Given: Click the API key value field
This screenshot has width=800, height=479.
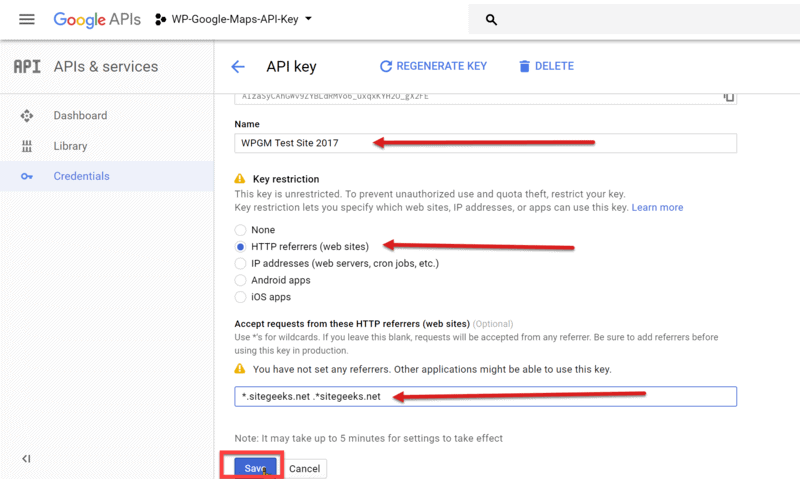Looking at the screenshot, I should tap(485, 98).
